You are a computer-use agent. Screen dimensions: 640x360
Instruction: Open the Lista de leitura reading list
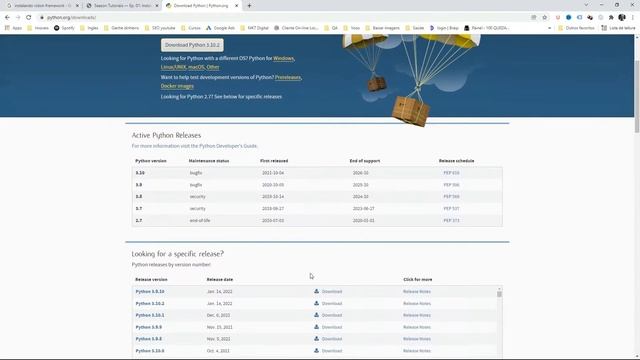[618, 28]
